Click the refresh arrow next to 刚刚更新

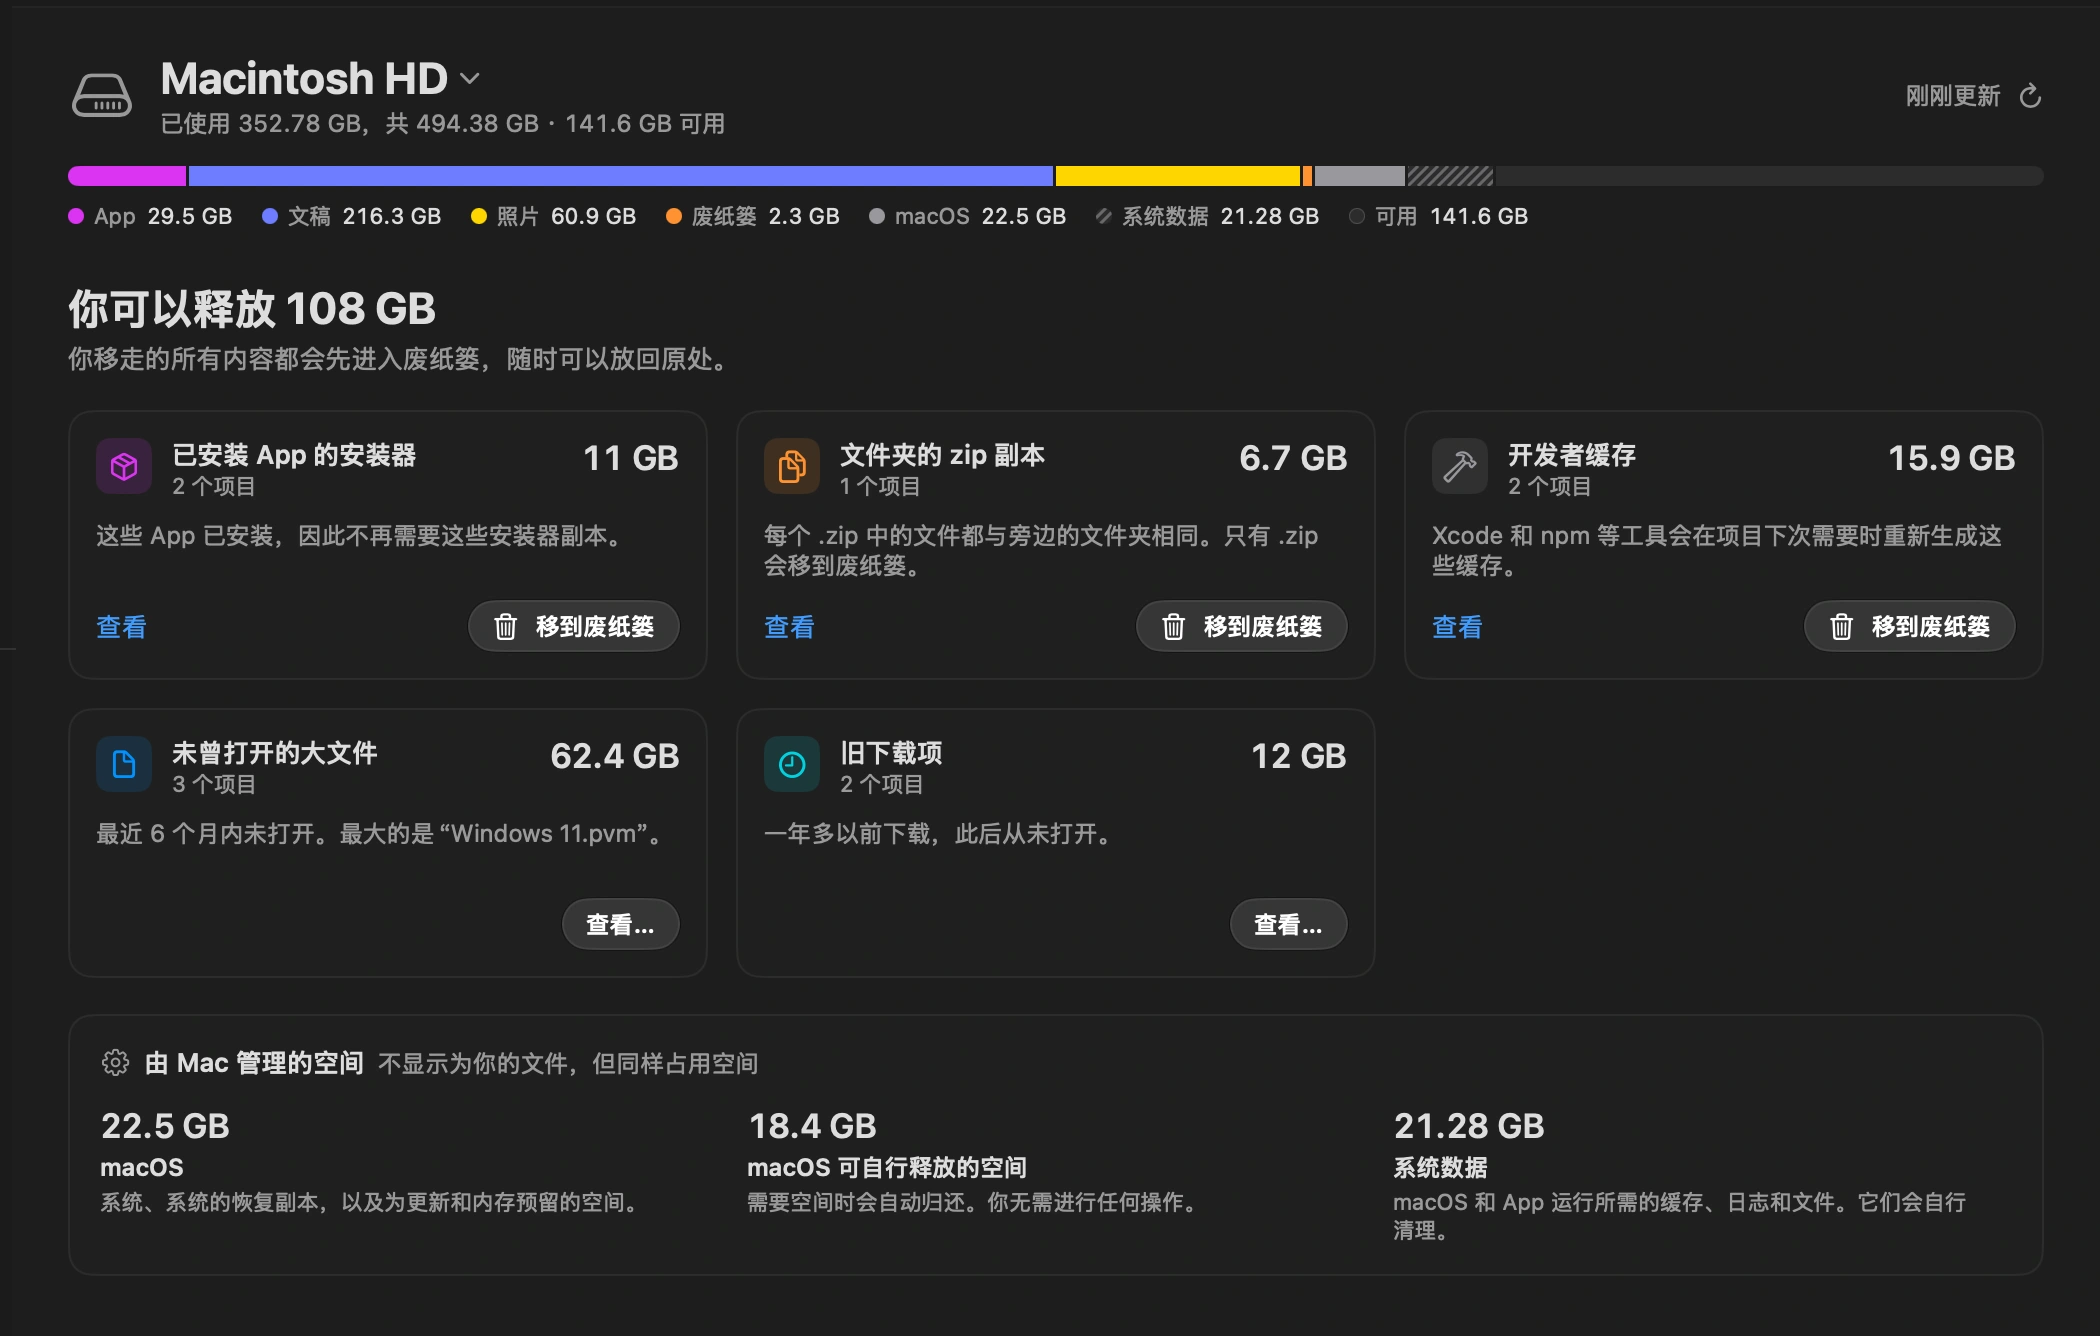pos(2030,96)
